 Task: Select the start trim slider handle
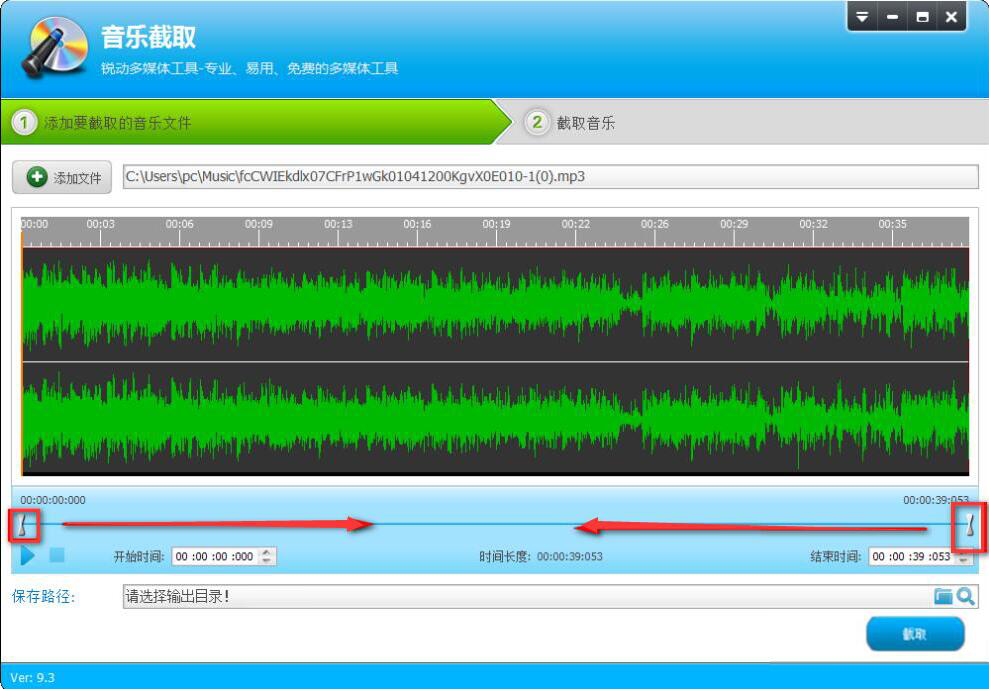click(x=23, y=525)
